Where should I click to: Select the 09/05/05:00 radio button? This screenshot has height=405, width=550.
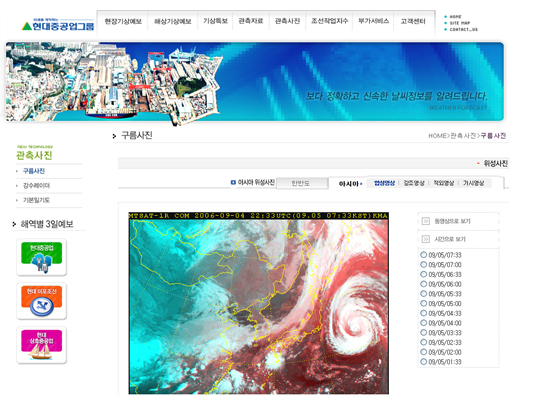423,304
